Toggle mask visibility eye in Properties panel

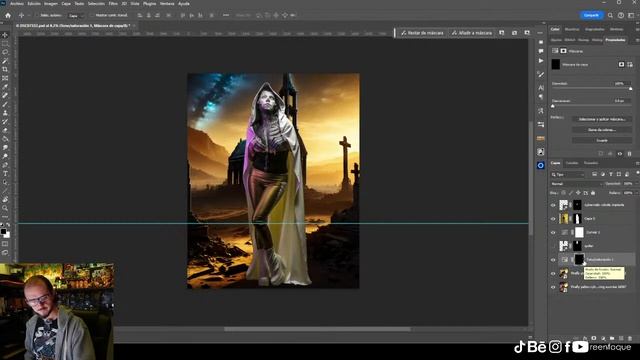(620, 153)
